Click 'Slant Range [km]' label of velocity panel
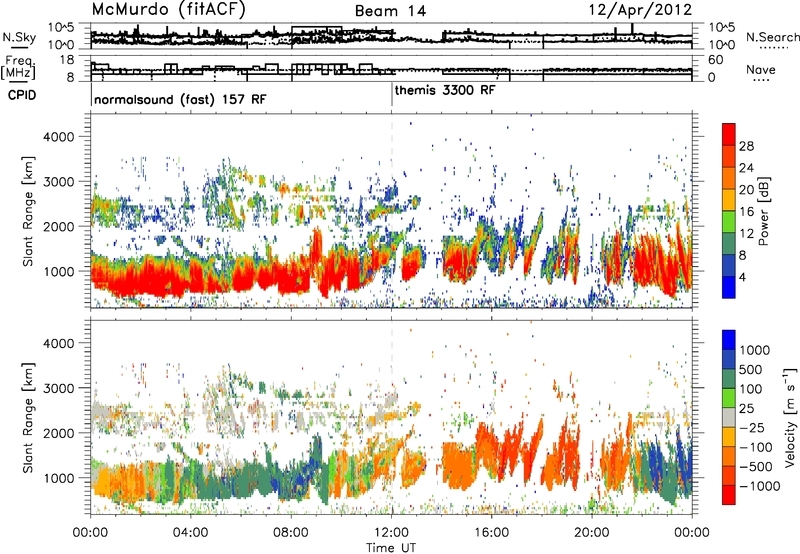This screenshot has width=800, height=554. click(x=29, y=418)
